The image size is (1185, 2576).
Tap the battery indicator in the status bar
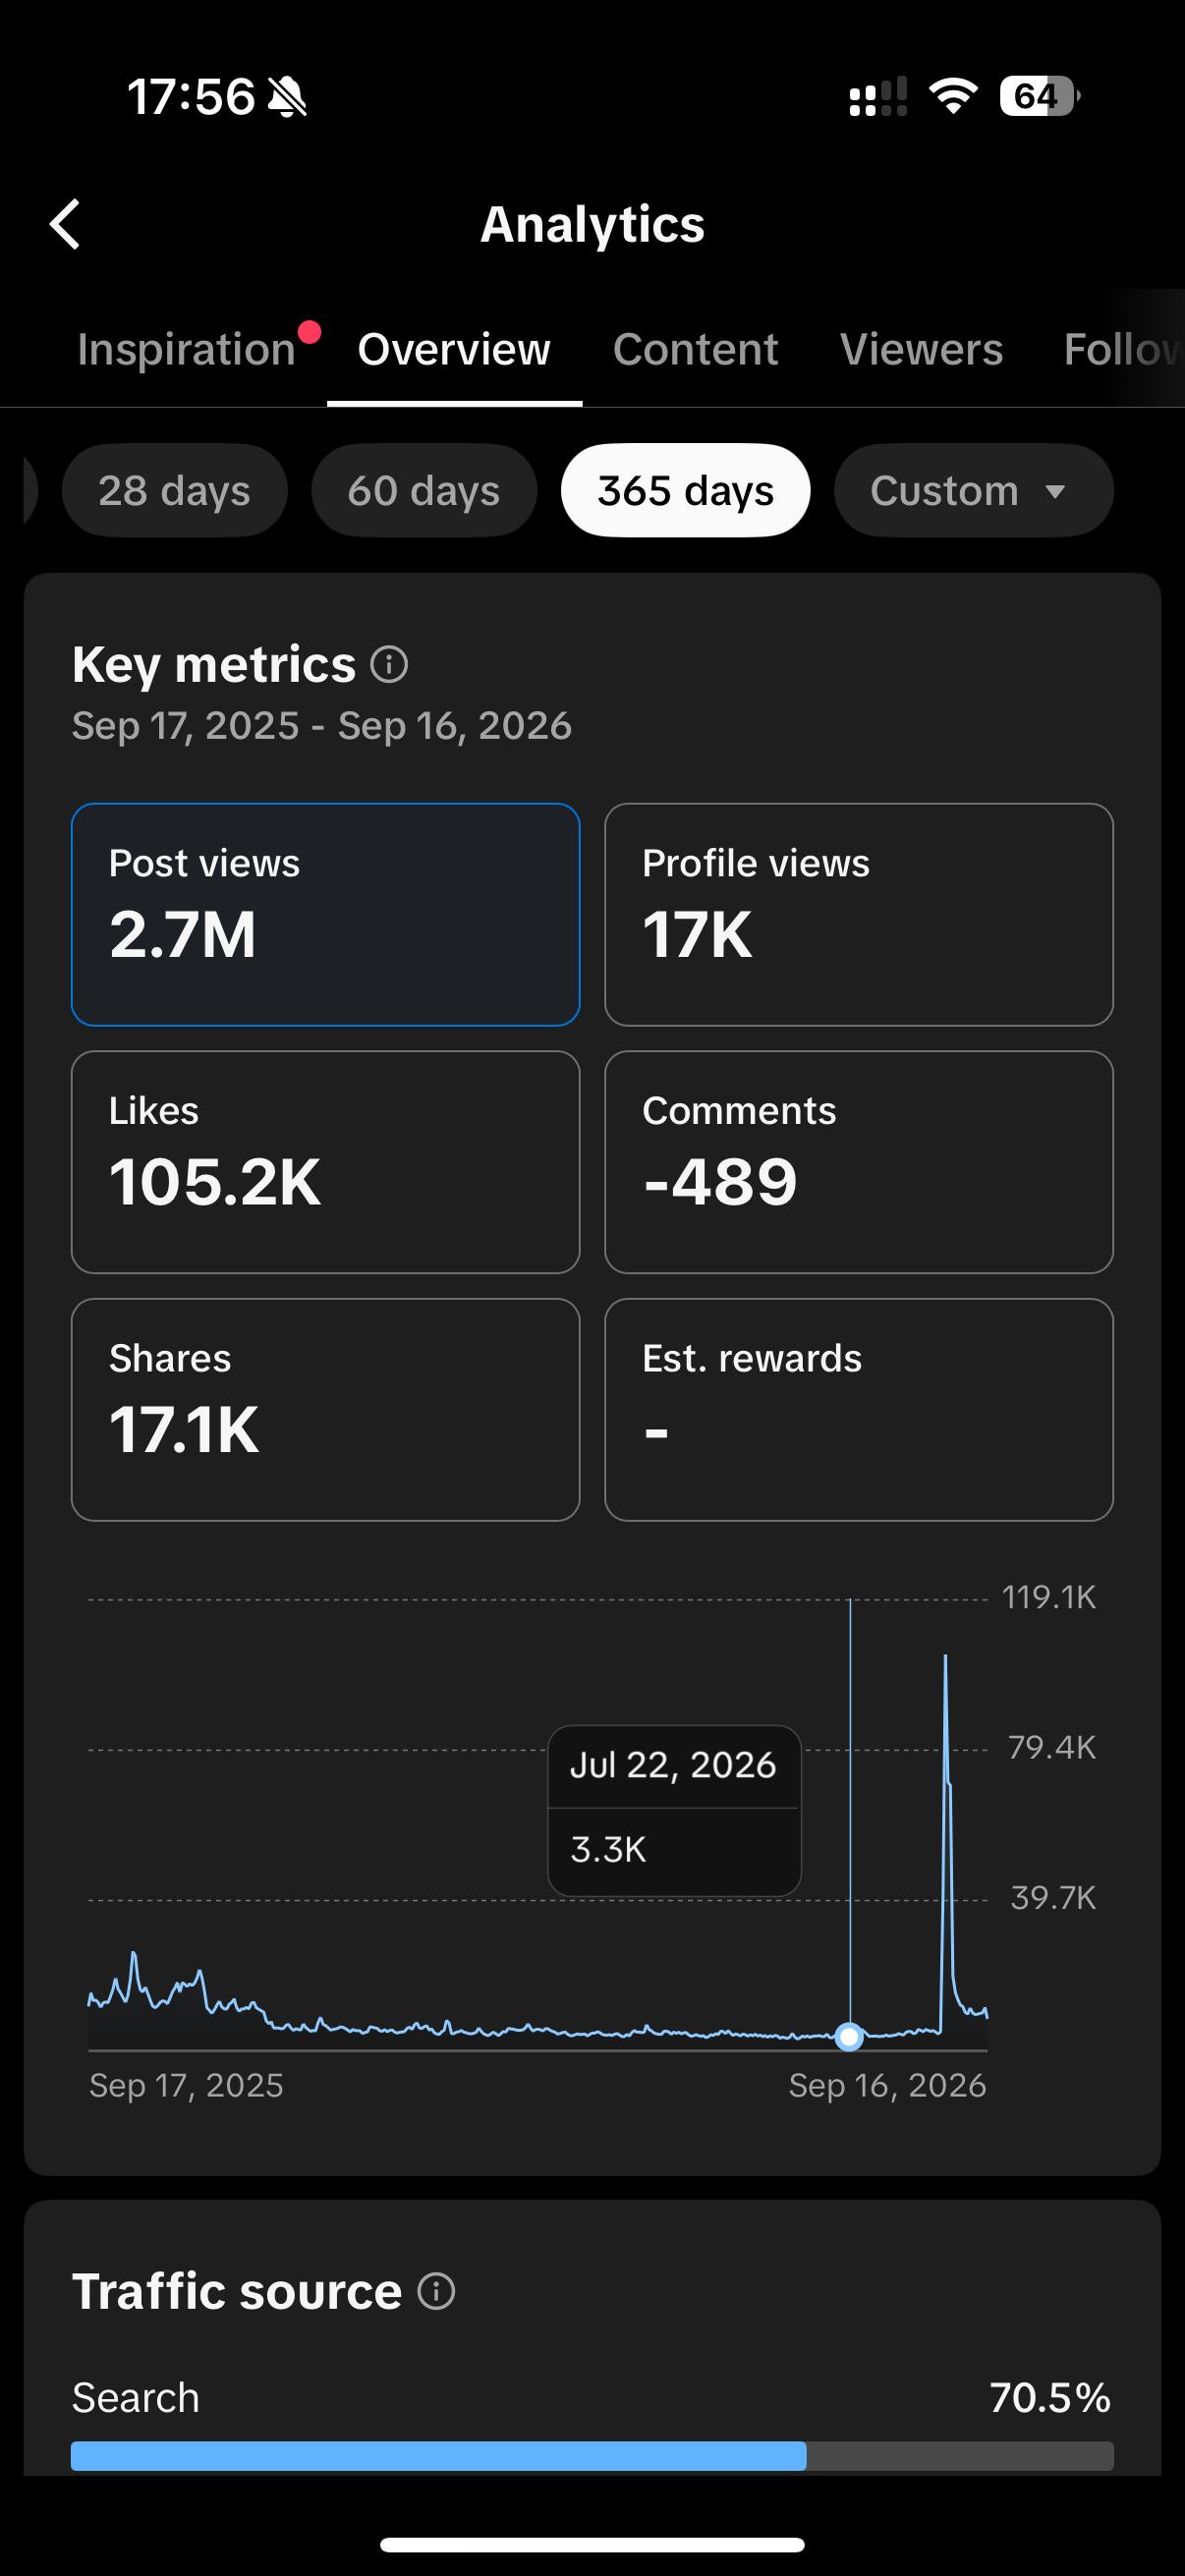click(1039, 96)
